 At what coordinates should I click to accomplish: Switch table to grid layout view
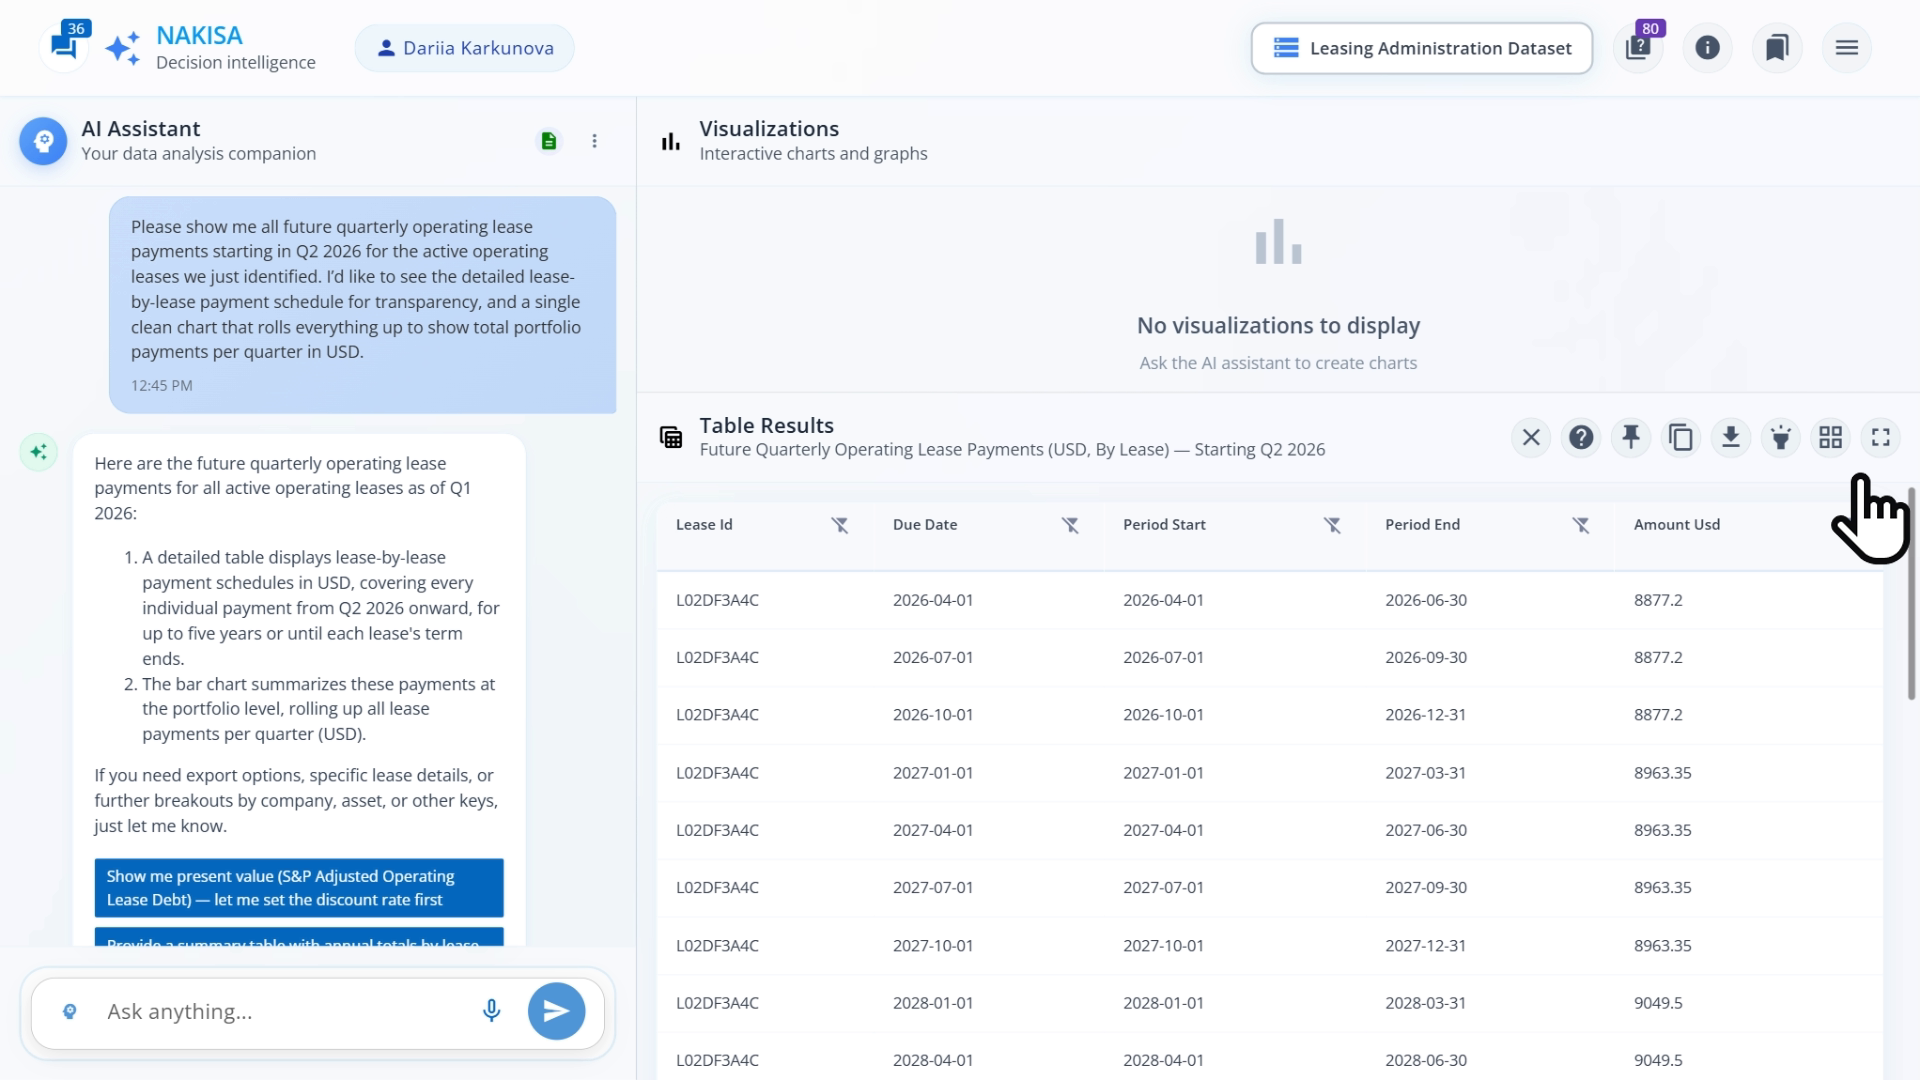click(x=1830, y=438)
